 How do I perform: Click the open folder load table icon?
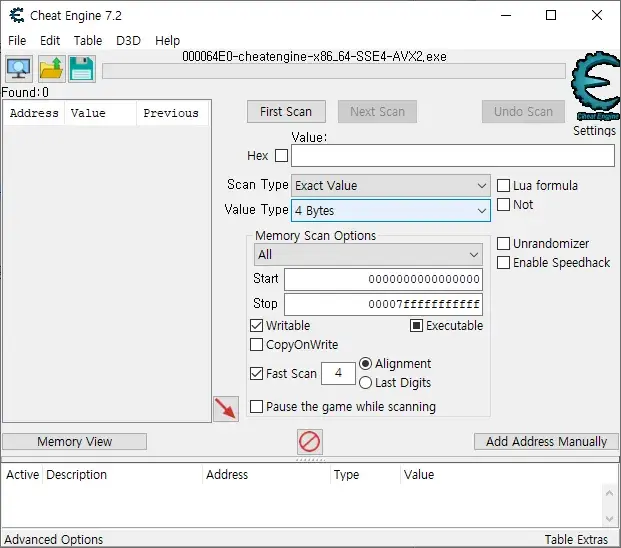pyautogui.click(x=51, y=69)
